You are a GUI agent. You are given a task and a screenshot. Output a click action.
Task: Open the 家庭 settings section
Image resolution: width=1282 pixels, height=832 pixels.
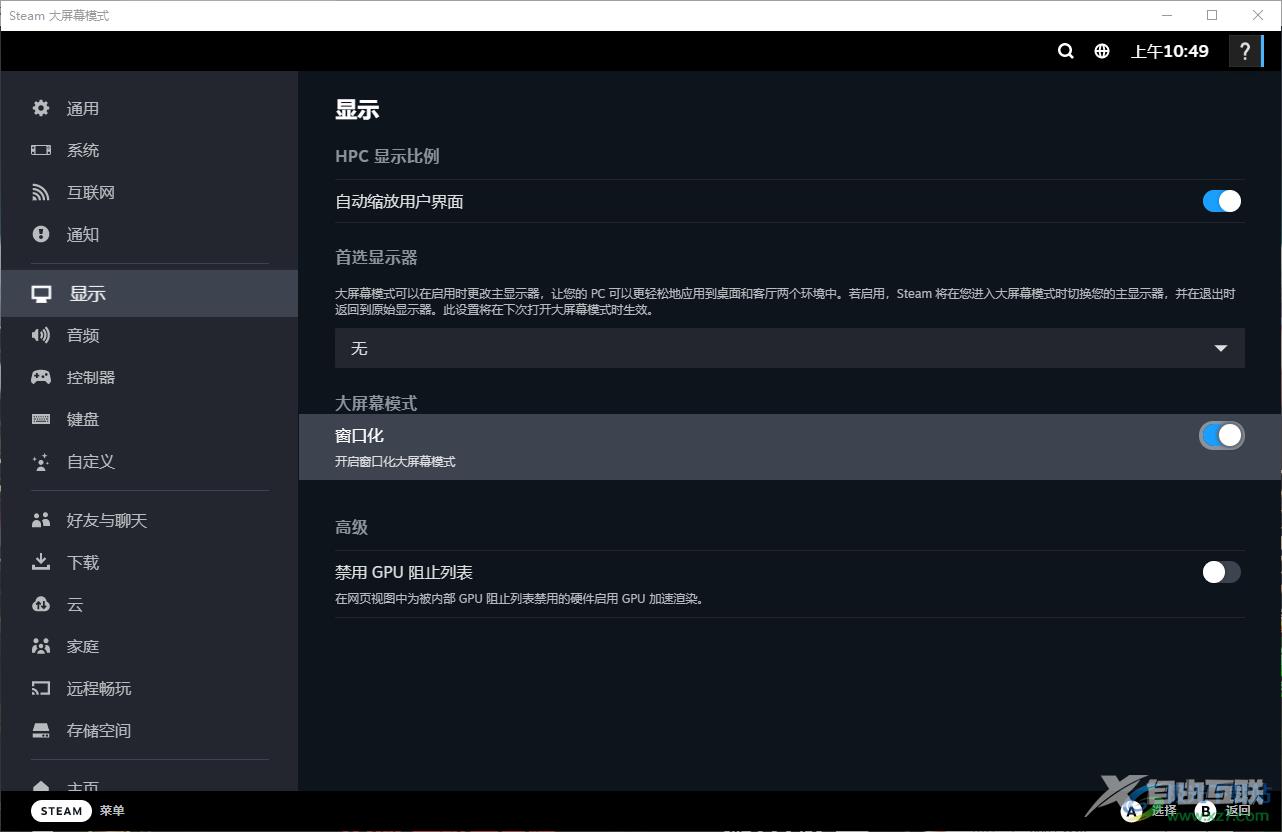pos(149,646)
